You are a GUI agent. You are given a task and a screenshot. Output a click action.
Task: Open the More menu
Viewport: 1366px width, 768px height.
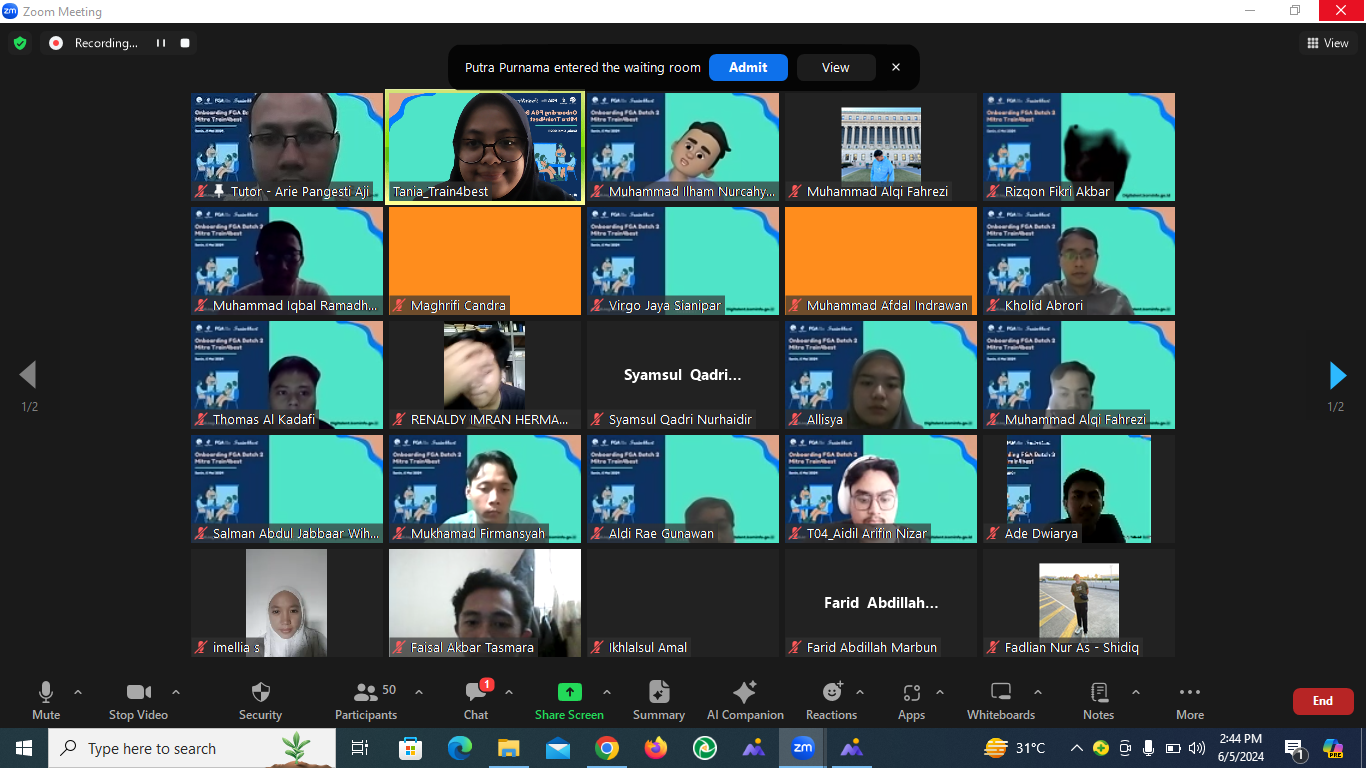point(1189,692)
